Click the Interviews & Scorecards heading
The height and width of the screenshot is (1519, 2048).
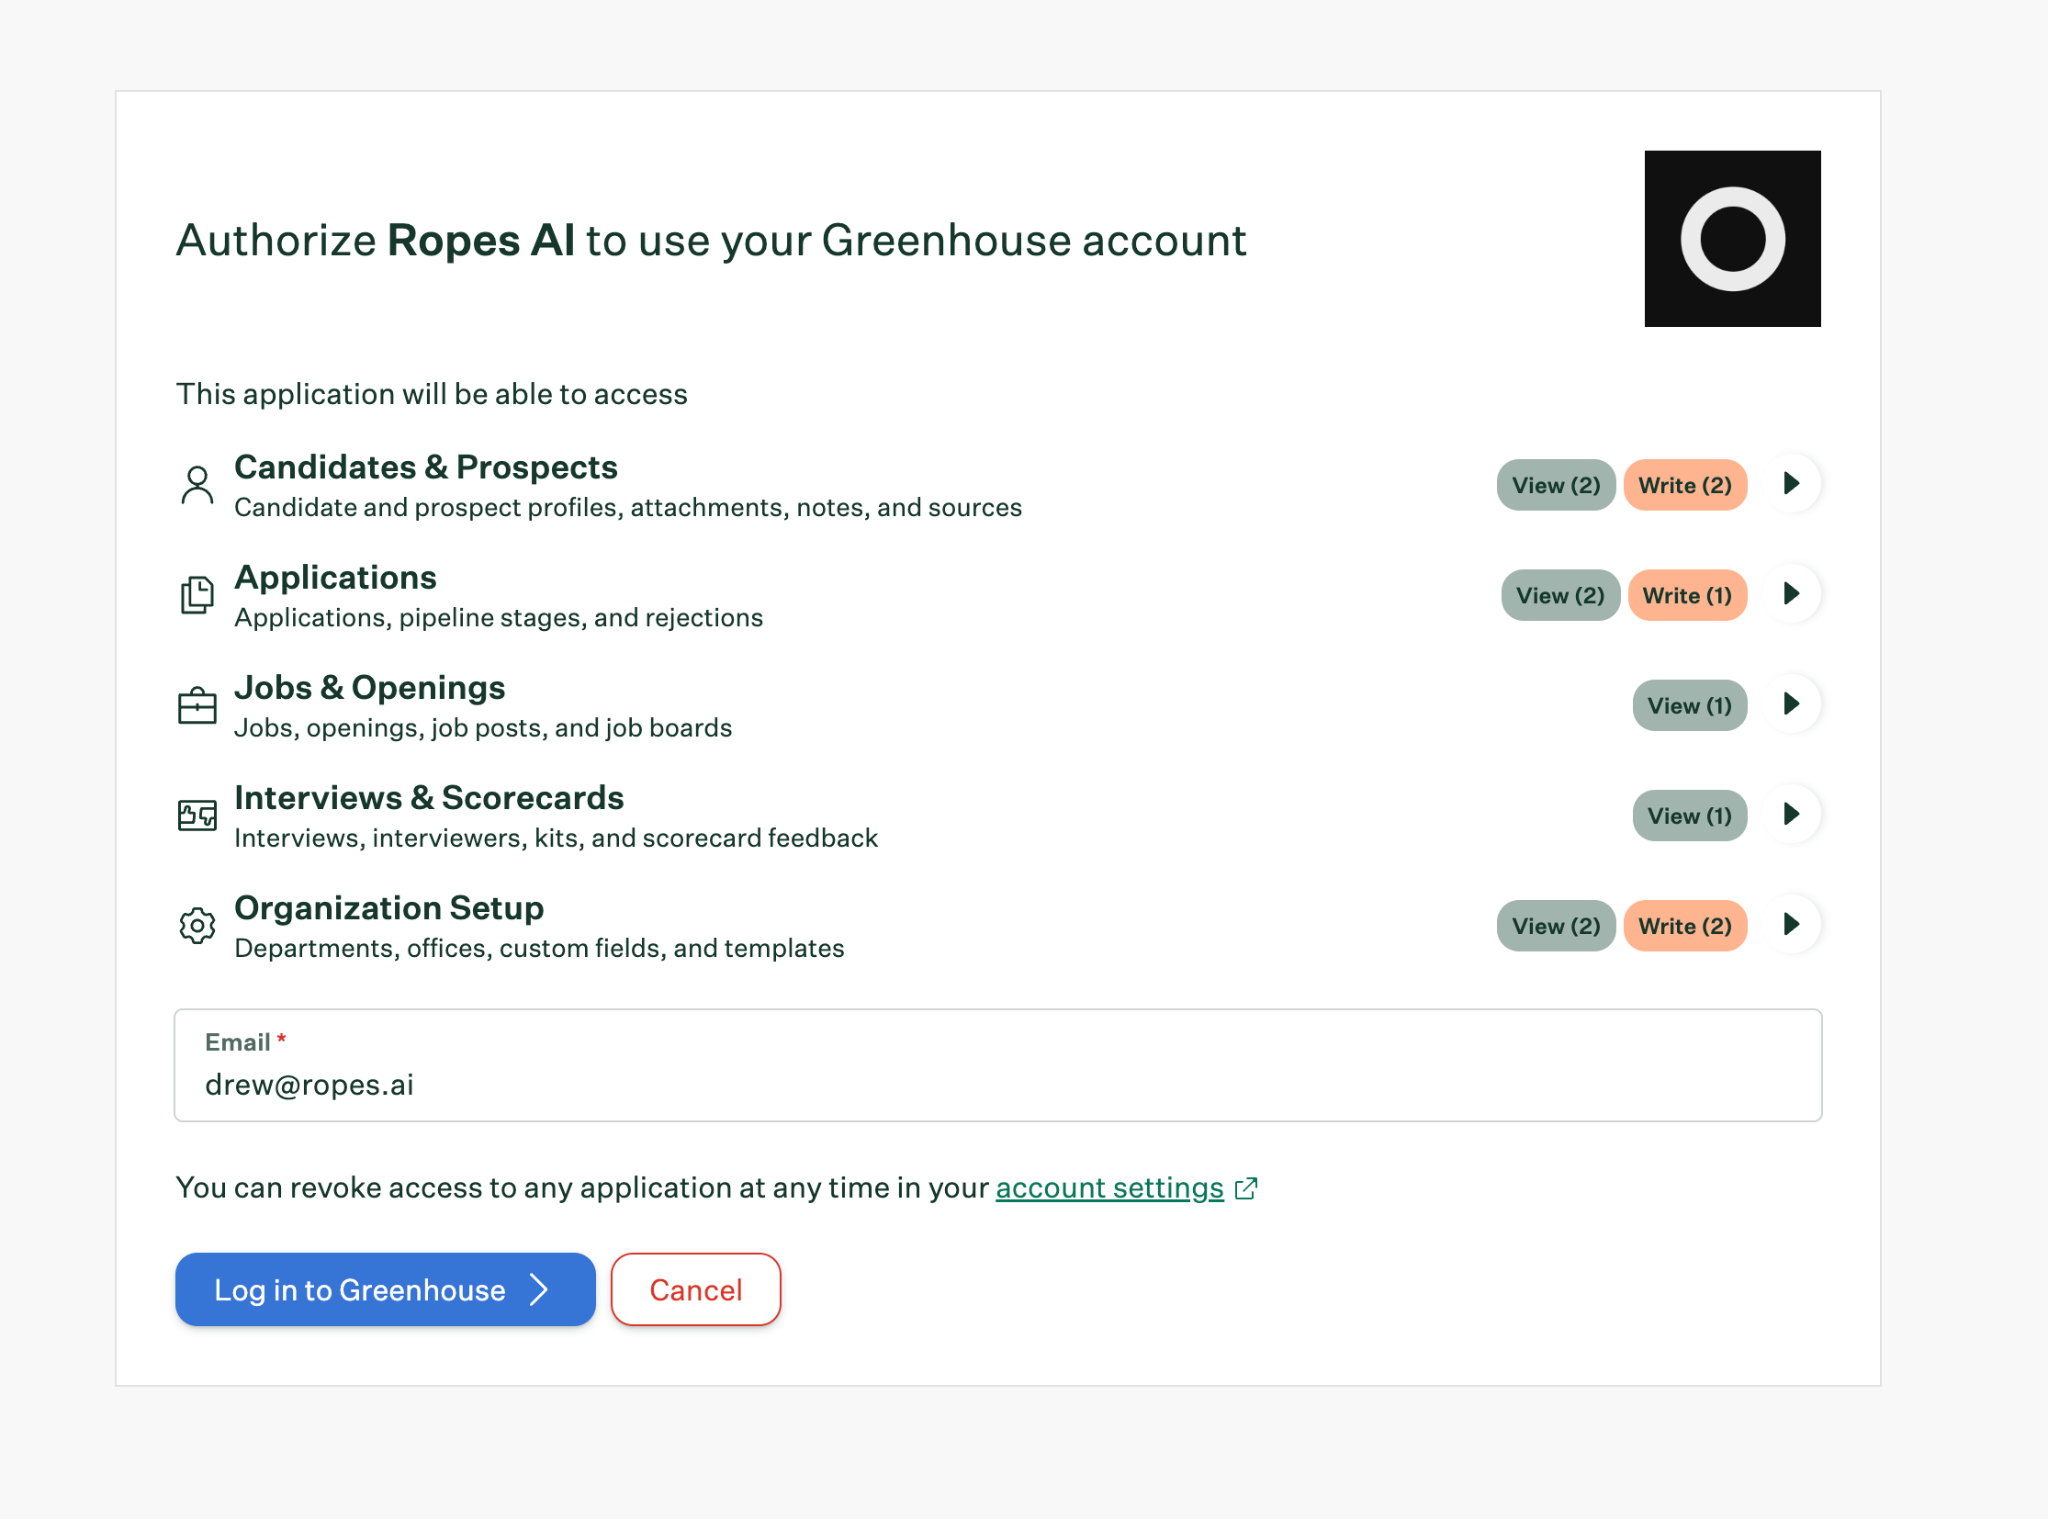[x=429, y=797]
